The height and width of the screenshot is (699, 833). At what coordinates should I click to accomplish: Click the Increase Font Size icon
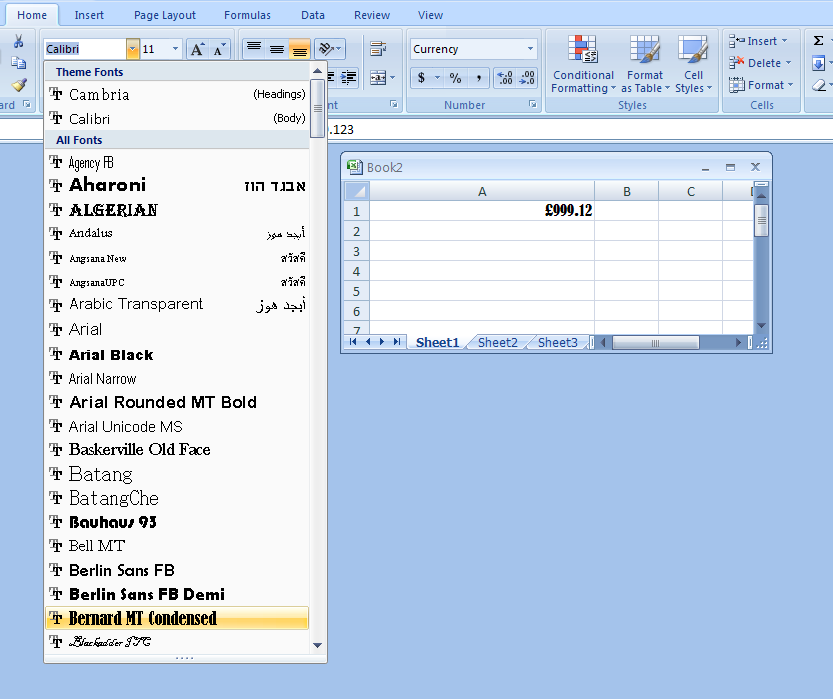tap(198, 47)
